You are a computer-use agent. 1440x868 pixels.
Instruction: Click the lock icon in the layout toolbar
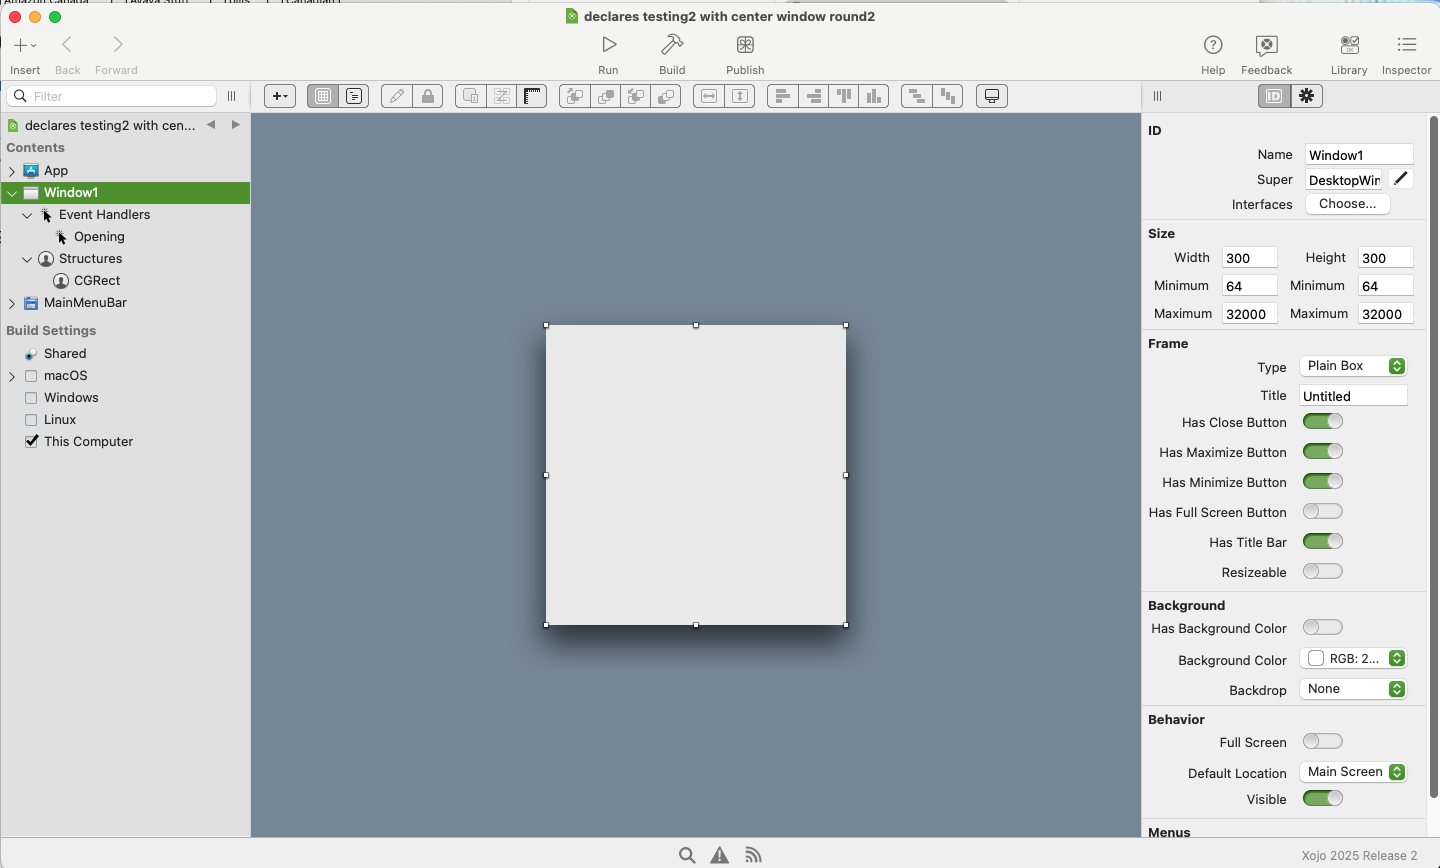428,96
